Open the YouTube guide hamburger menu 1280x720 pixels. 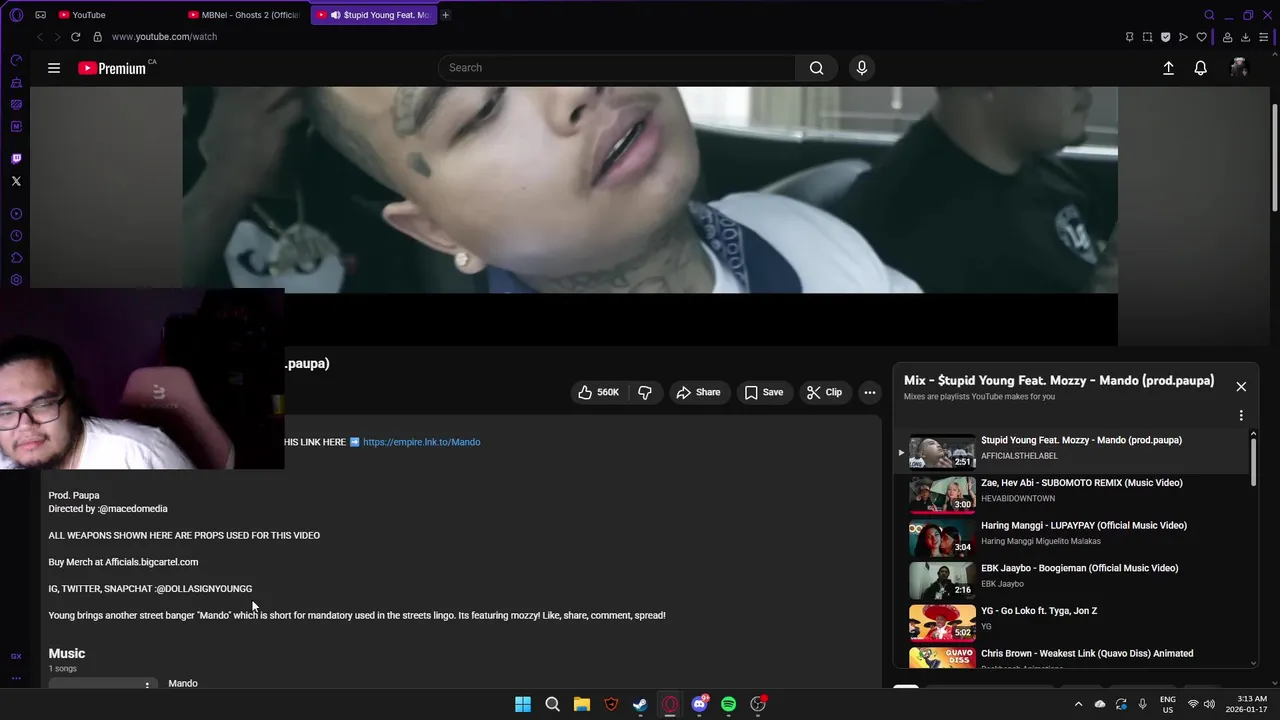54,68
